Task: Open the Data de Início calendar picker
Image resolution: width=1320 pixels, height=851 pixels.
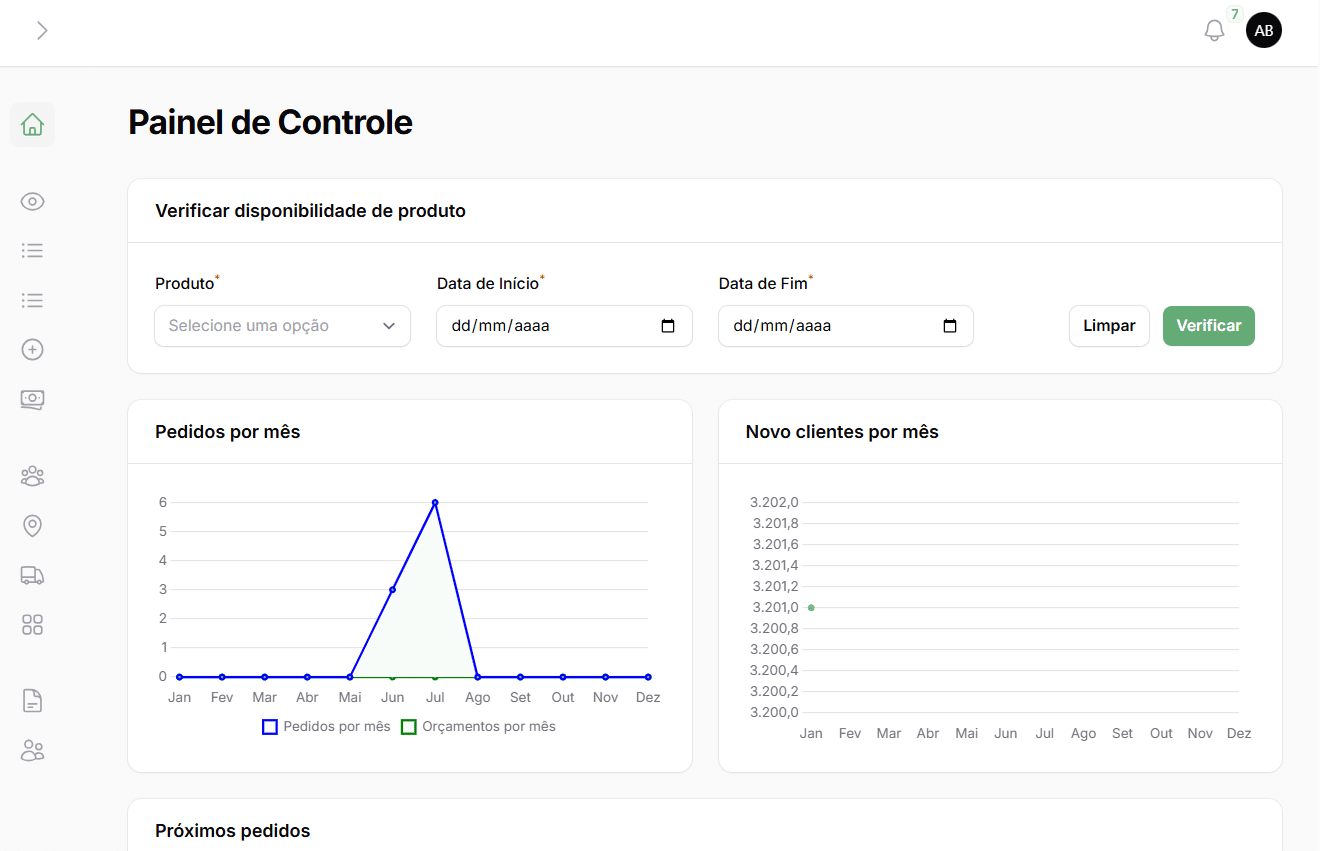Action: click(669, 326)
